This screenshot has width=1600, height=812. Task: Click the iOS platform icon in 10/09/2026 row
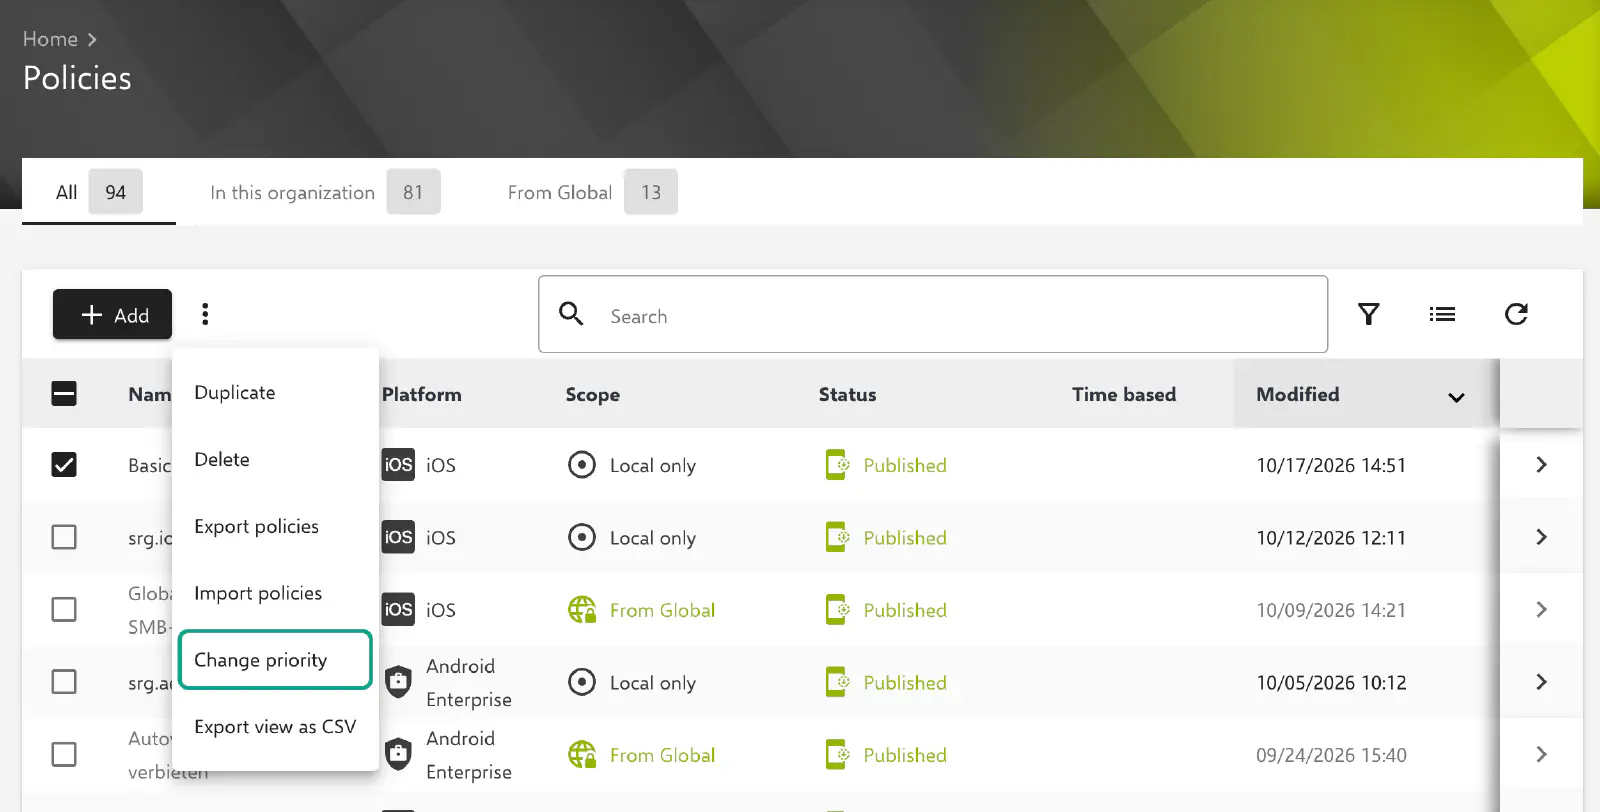click(x=398, y=609)
